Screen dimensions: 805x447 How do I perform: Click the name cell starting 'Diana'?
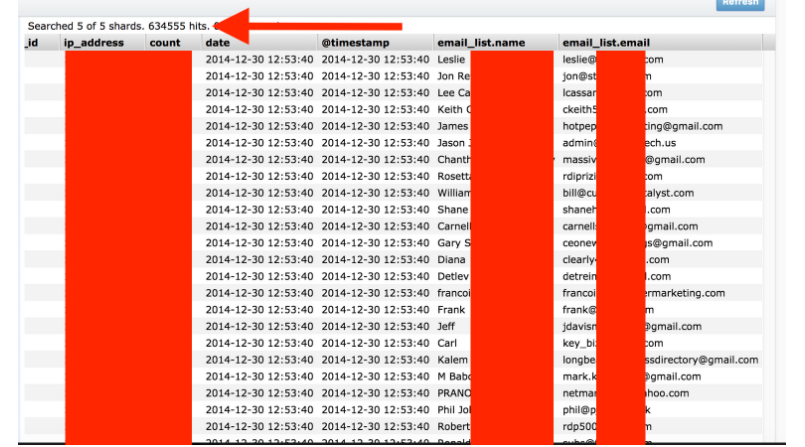click(451, 260)
